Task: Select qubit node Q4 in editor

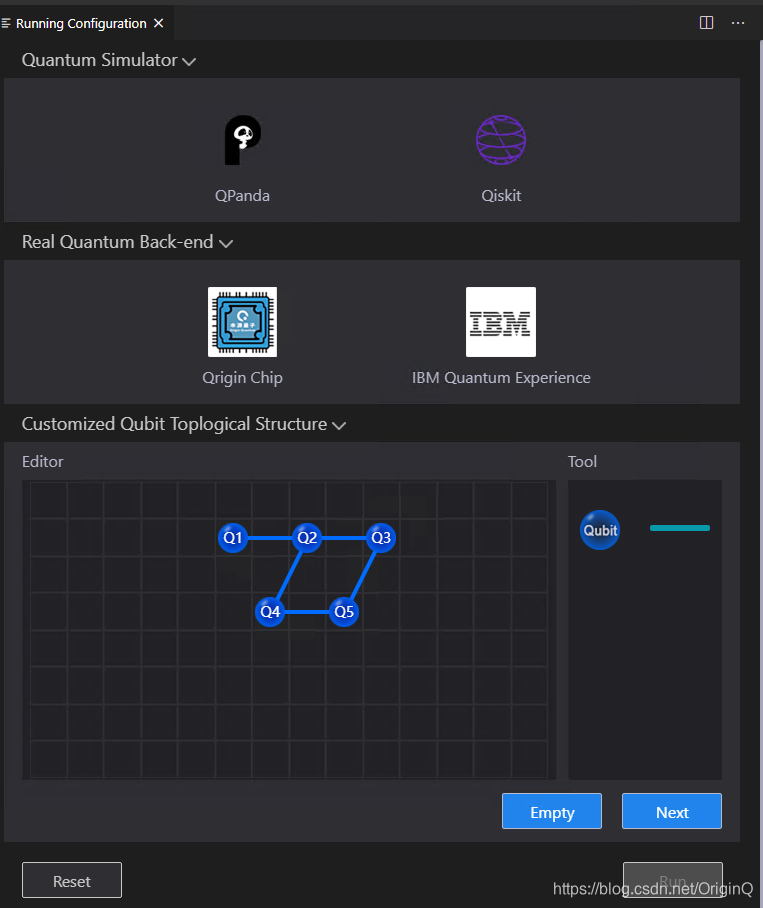Action: click(270, 612)
